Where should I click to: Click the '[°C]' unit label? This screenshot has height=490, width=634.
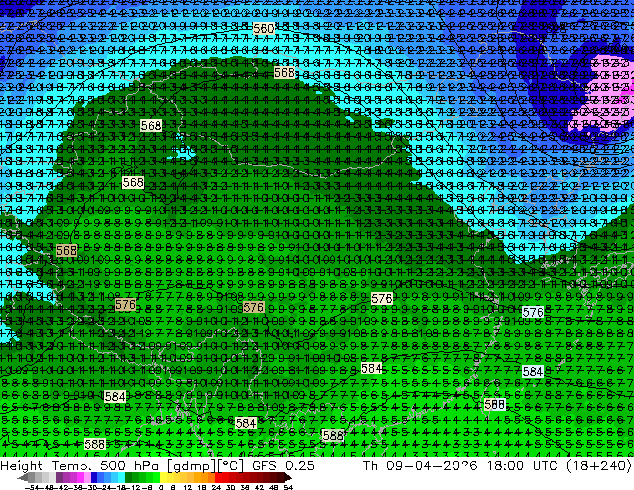click(231, 466)
